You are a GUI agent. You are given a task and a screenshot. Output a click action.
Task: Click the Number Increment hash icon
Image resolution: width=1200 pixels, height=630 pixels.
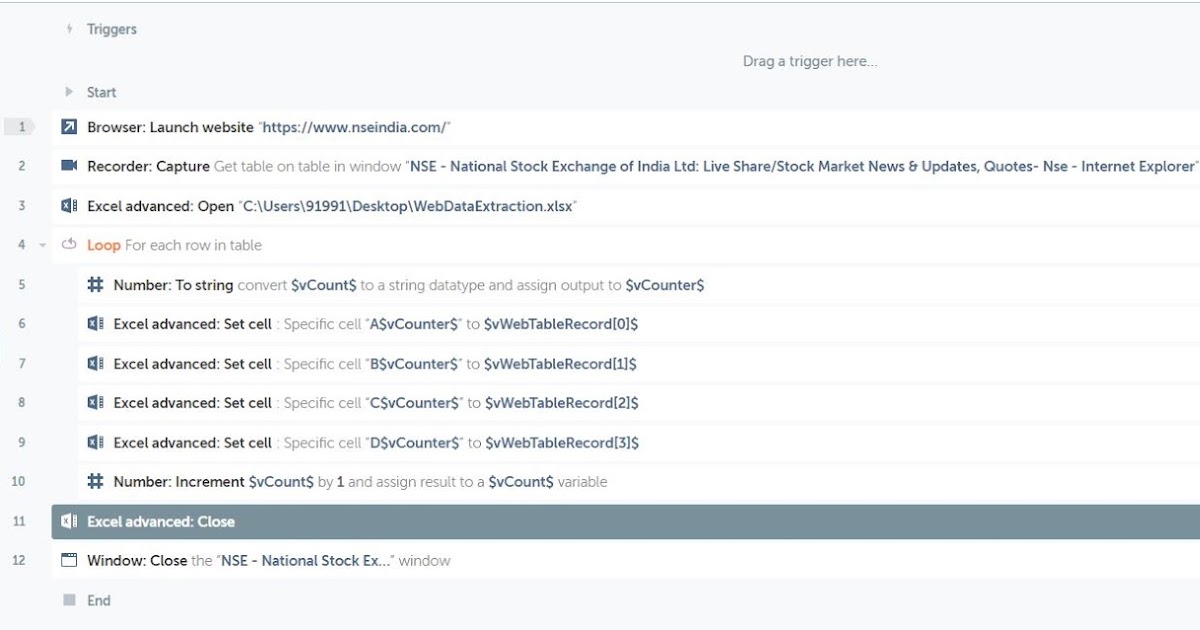(95, 482)
